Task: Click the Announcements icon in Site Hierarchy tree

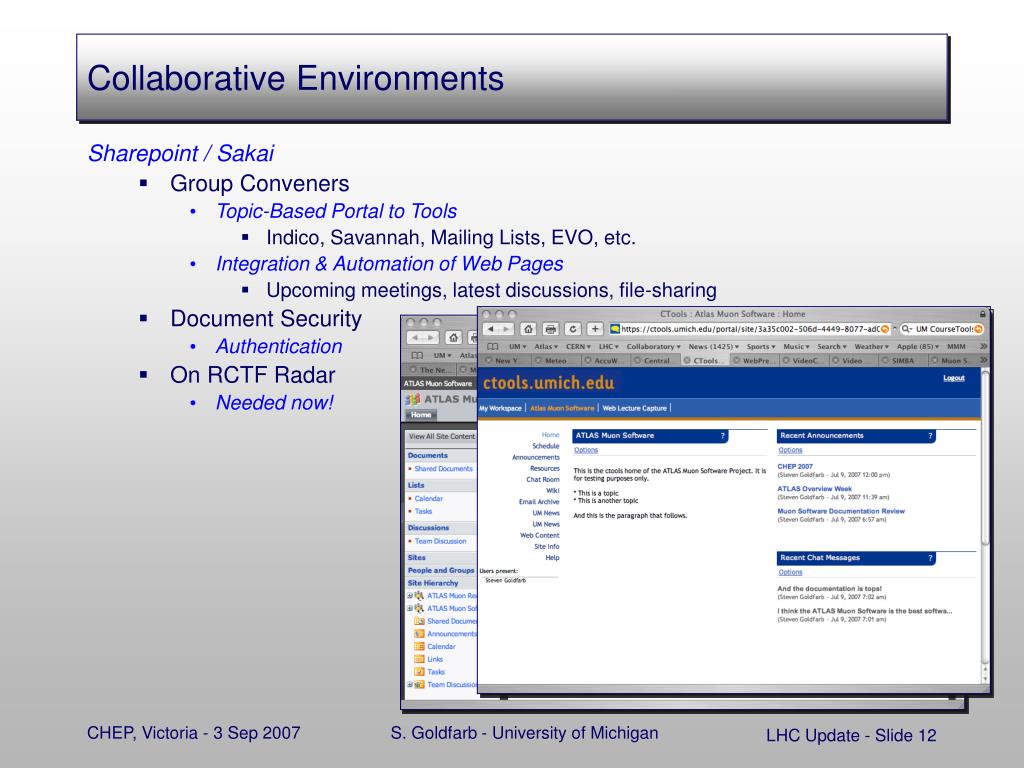Action: pyautogui.click(x=419, y=633)
